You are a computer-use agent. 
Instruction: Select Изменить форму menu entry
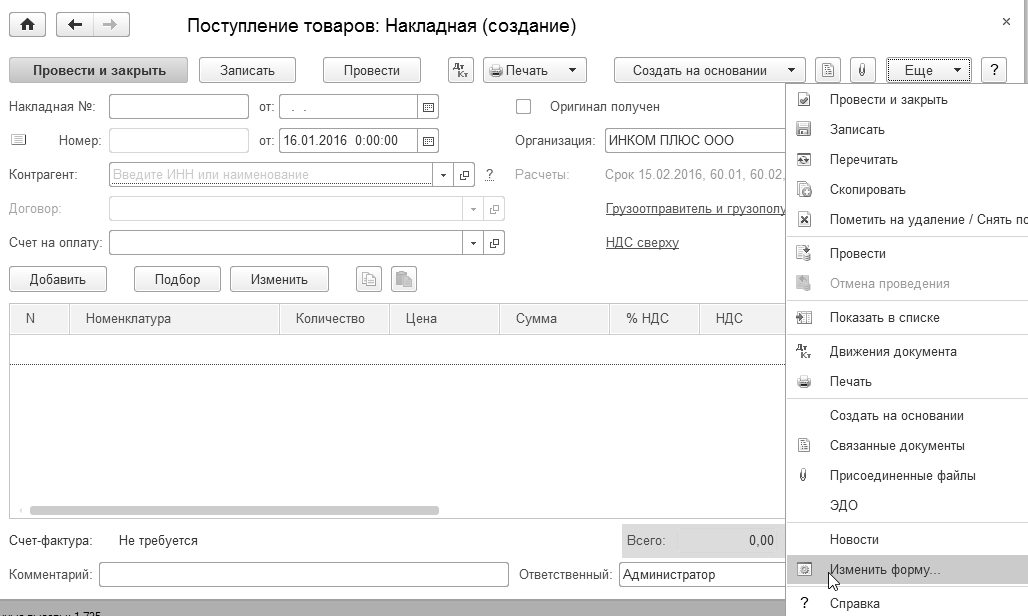pos(907,569)
